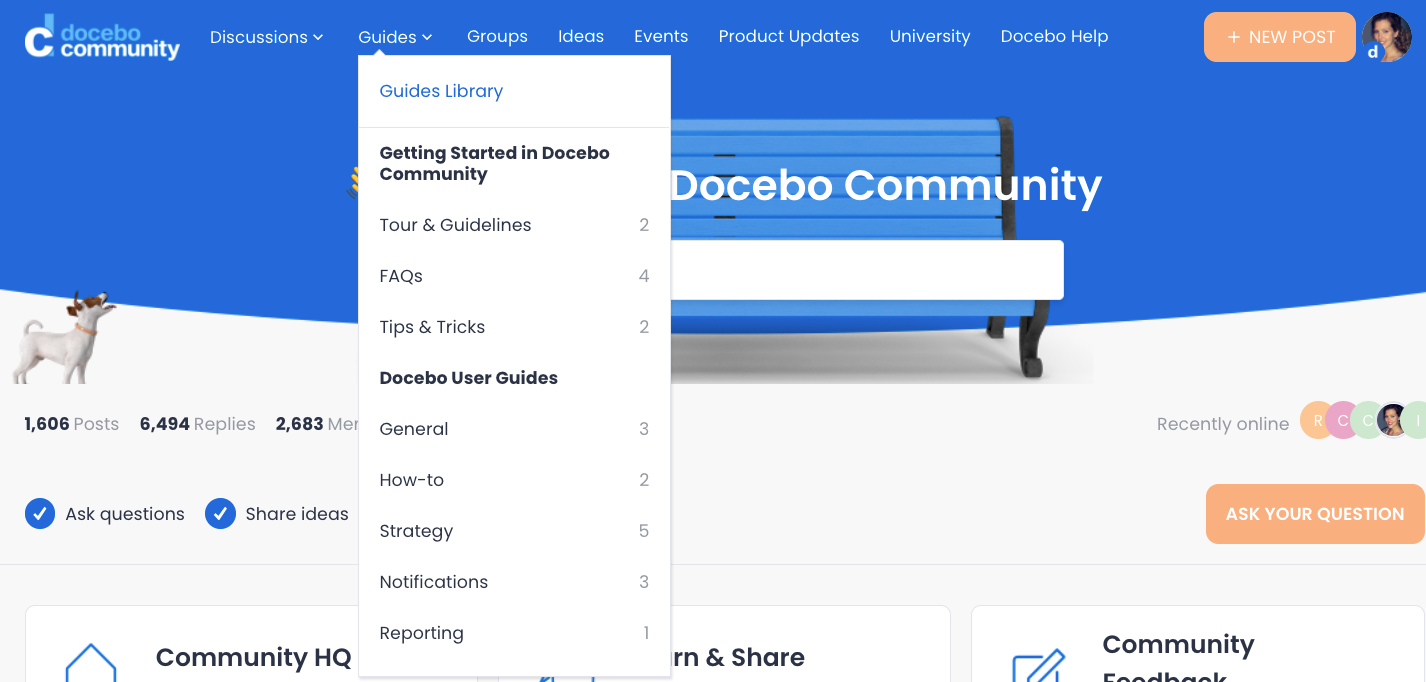Viewport: 1426px width, 682px height.
Task: Click the Community Feedback pencil icon
Action: 1039,665
